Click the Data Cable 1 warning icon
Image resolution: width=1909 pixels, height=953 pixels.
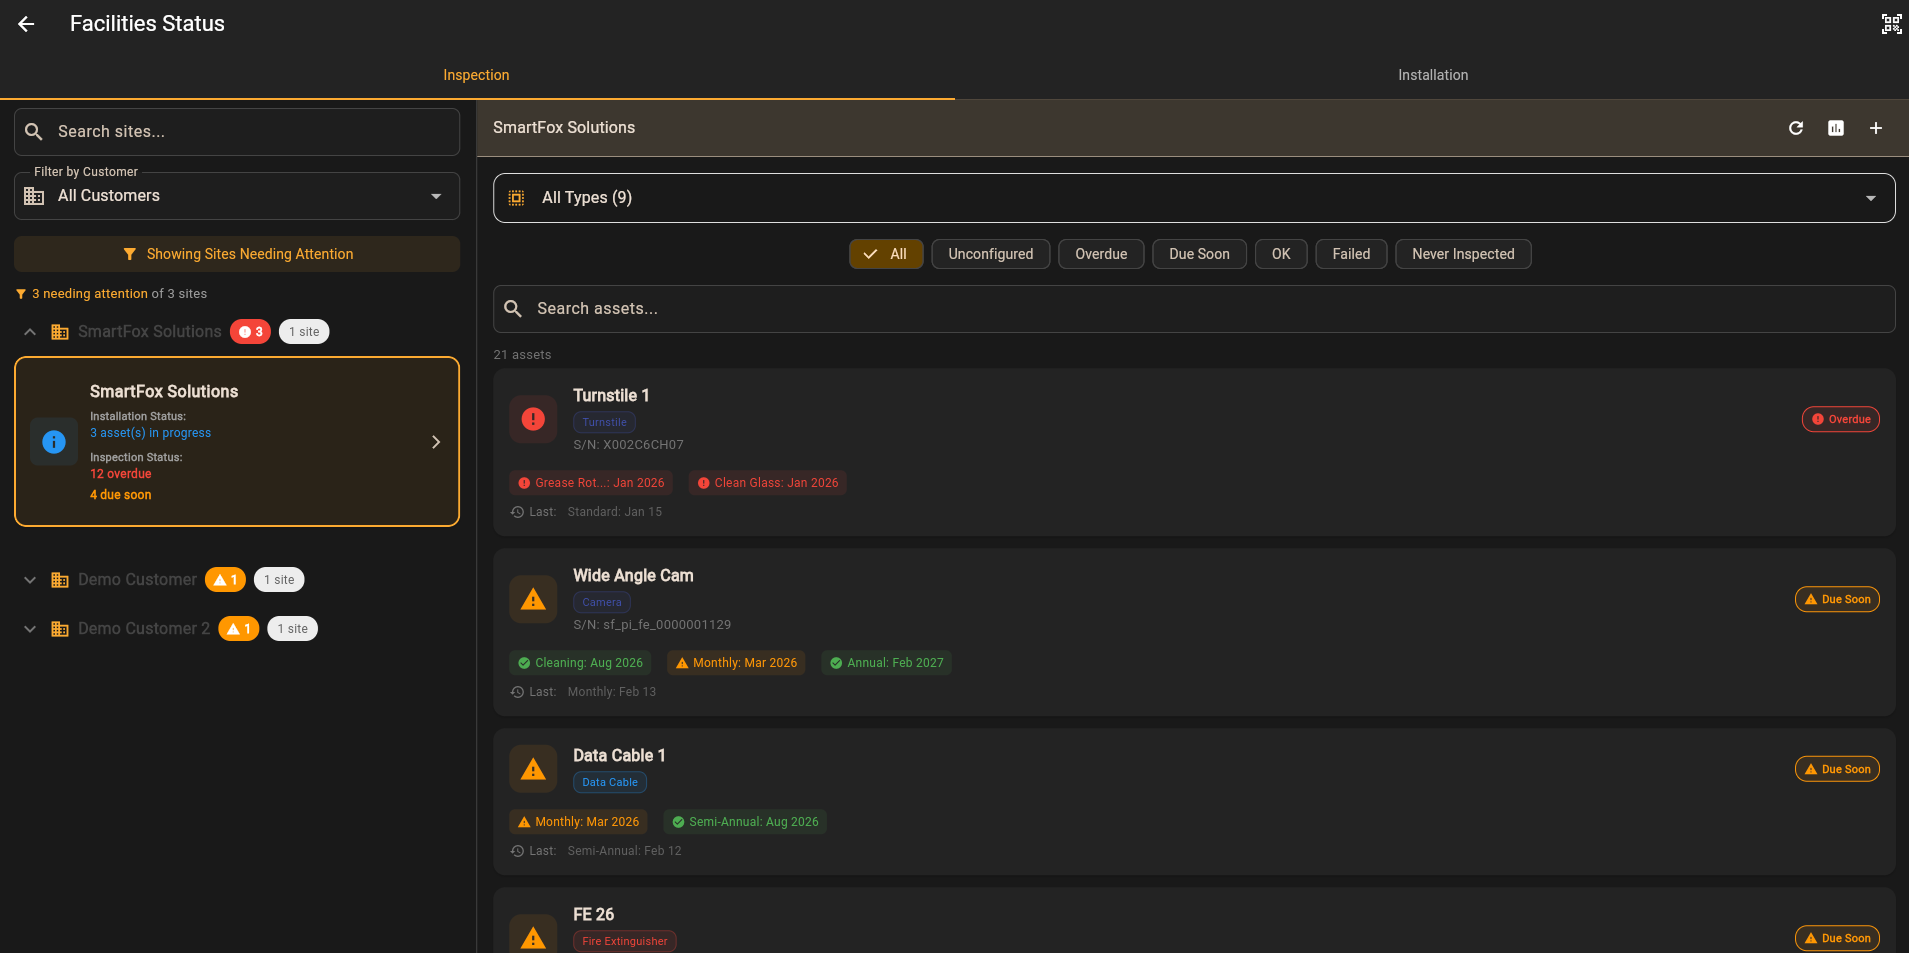point(533,769)
